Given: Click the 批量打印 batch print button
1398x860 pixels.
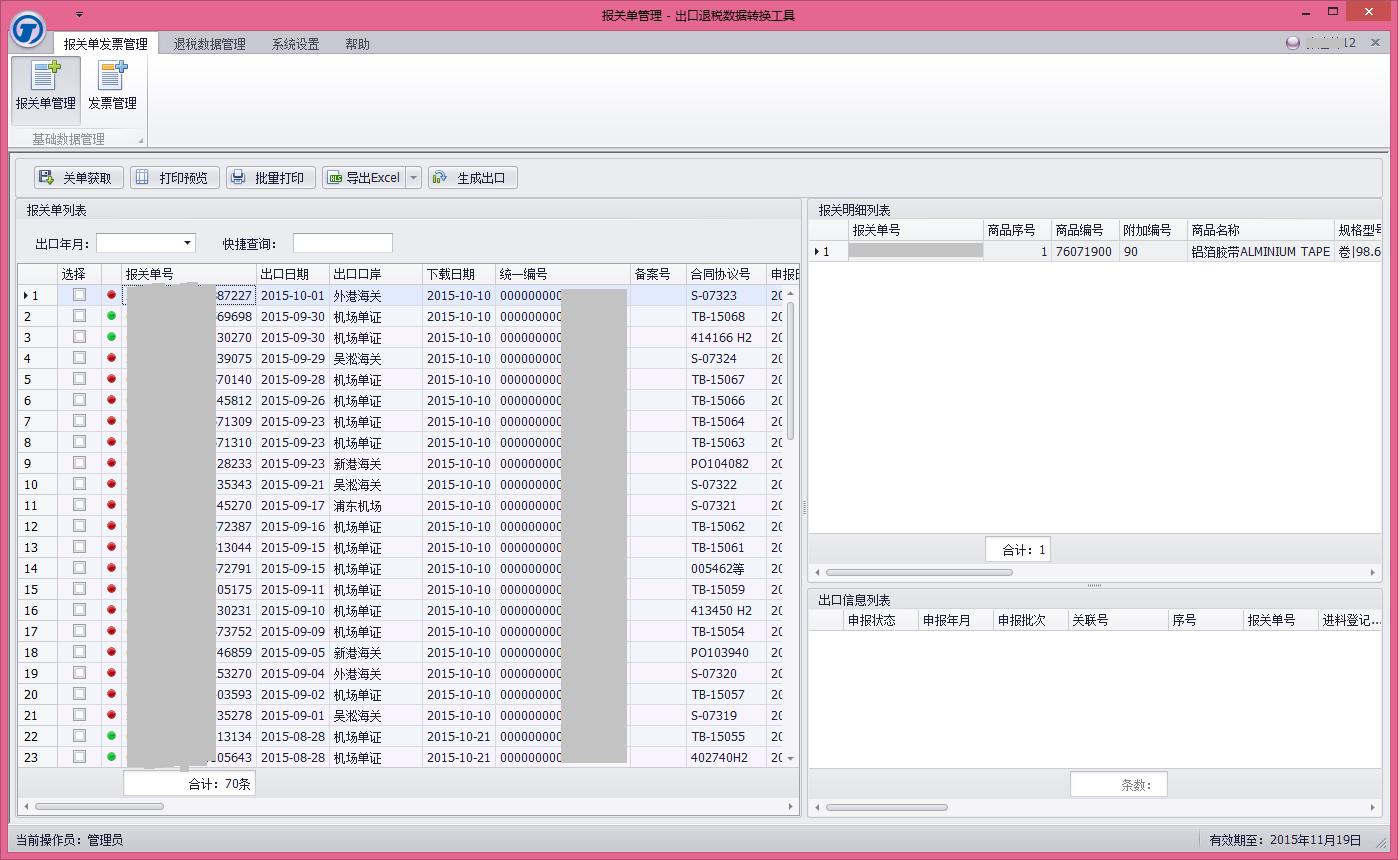Looking at the screenshot, I should [270, 178].
